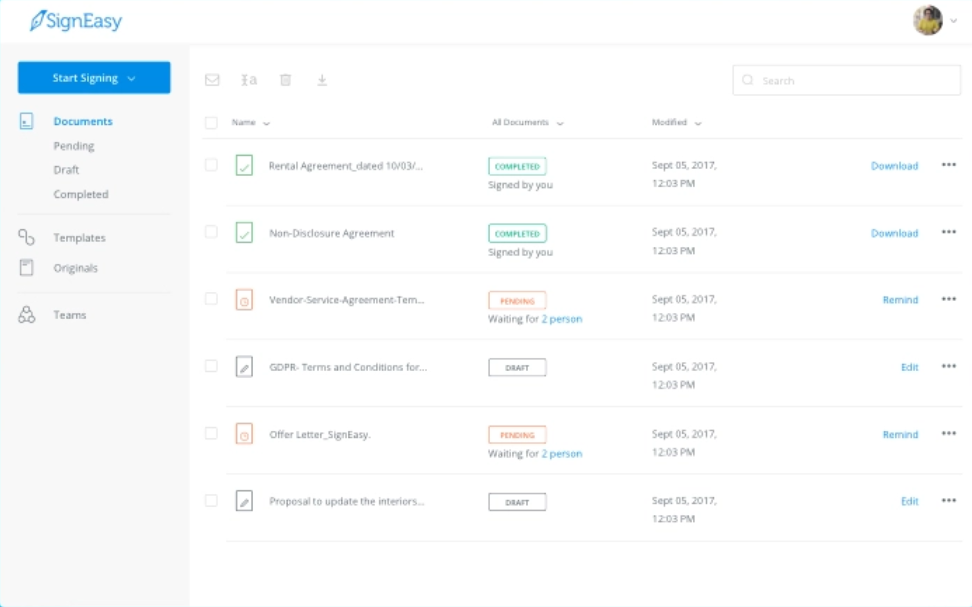This screenshot has width=972, height=607.
Task: Open Teams section
Action: pos(69,315)
